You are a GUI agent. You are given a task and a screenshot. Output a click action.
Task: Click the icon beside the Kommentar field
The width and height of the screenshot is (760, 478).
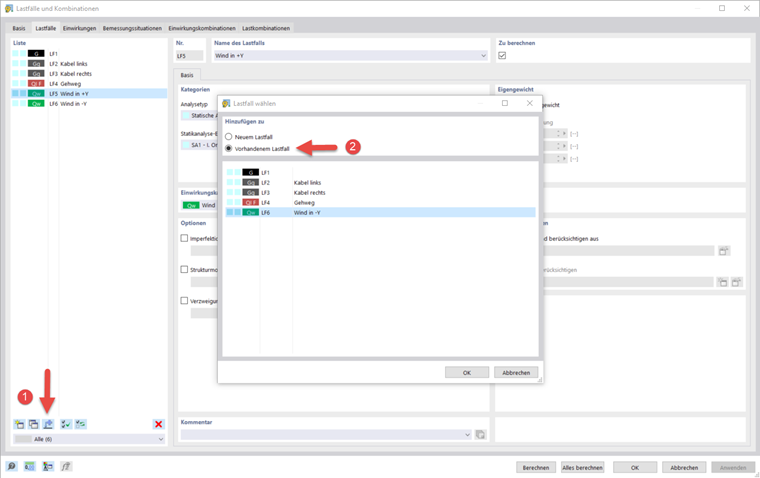[480, 434]
